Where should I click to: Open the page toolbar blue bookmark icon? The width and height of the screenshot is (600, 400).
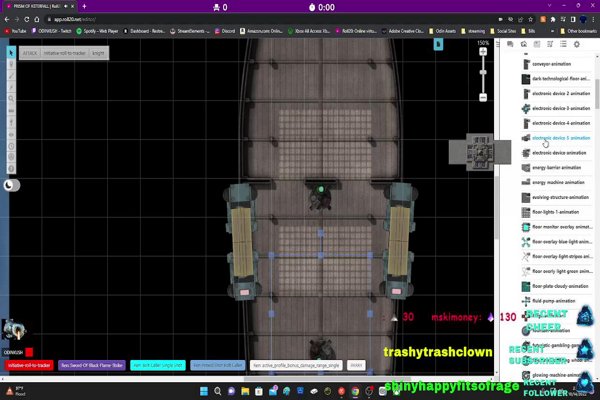(438, 45)
